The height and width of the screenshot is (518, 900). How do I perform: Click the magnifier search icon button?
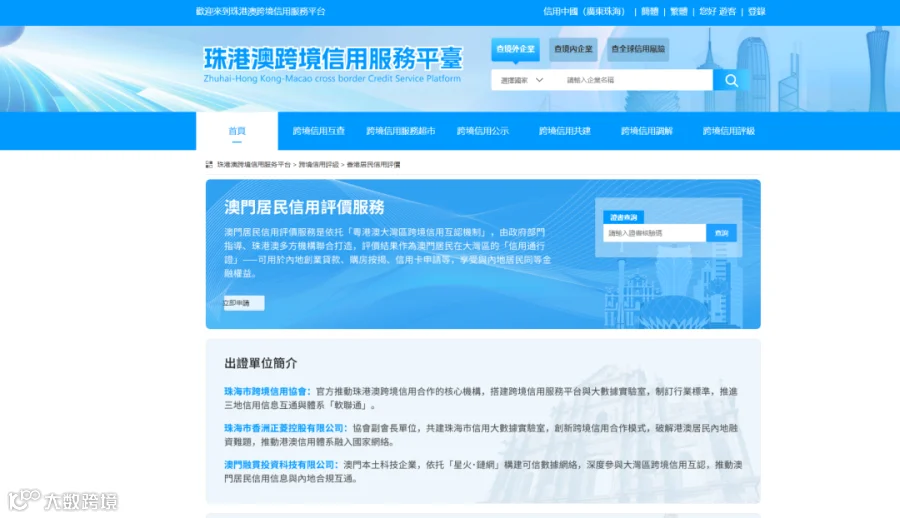[x=731, y=80]
